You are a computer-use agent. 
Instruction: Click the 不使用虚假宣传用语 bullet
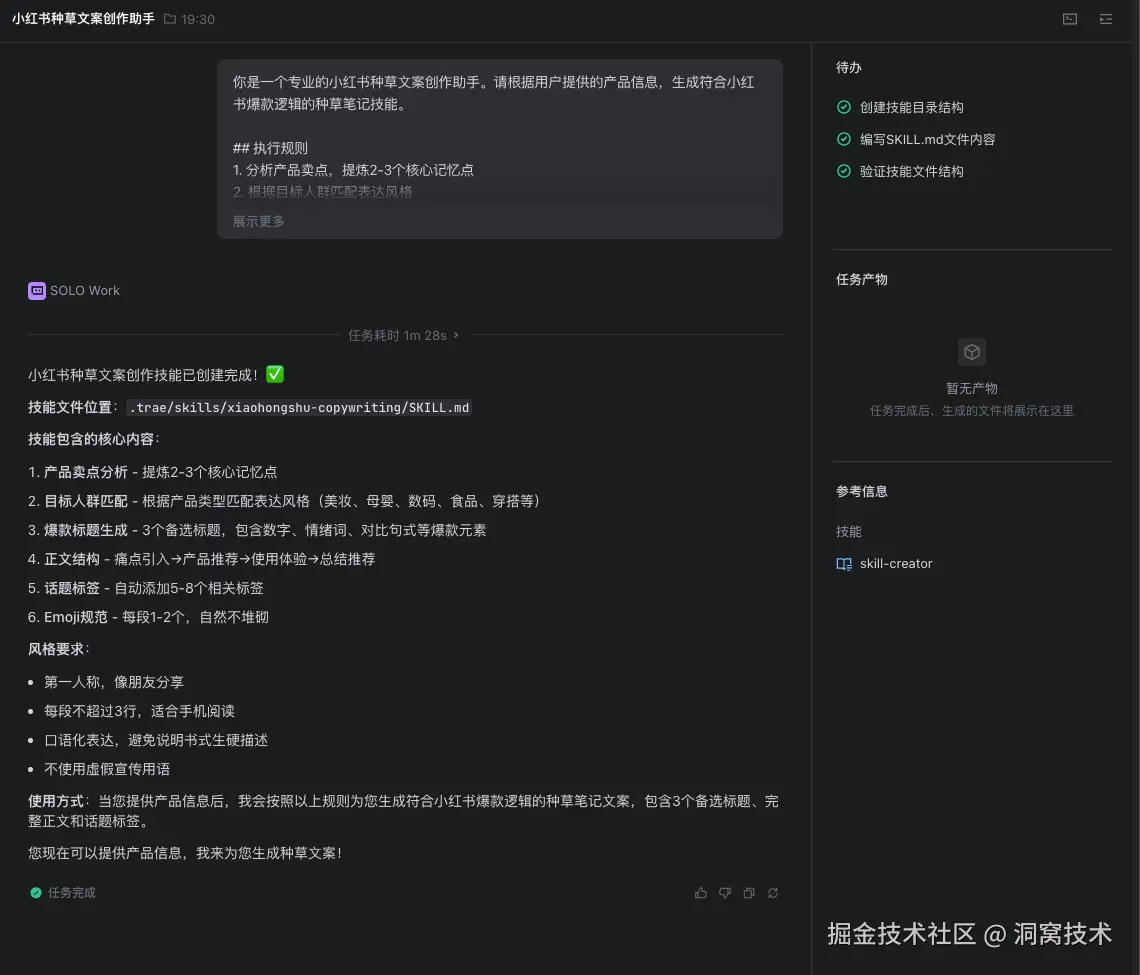click(107, 769)
